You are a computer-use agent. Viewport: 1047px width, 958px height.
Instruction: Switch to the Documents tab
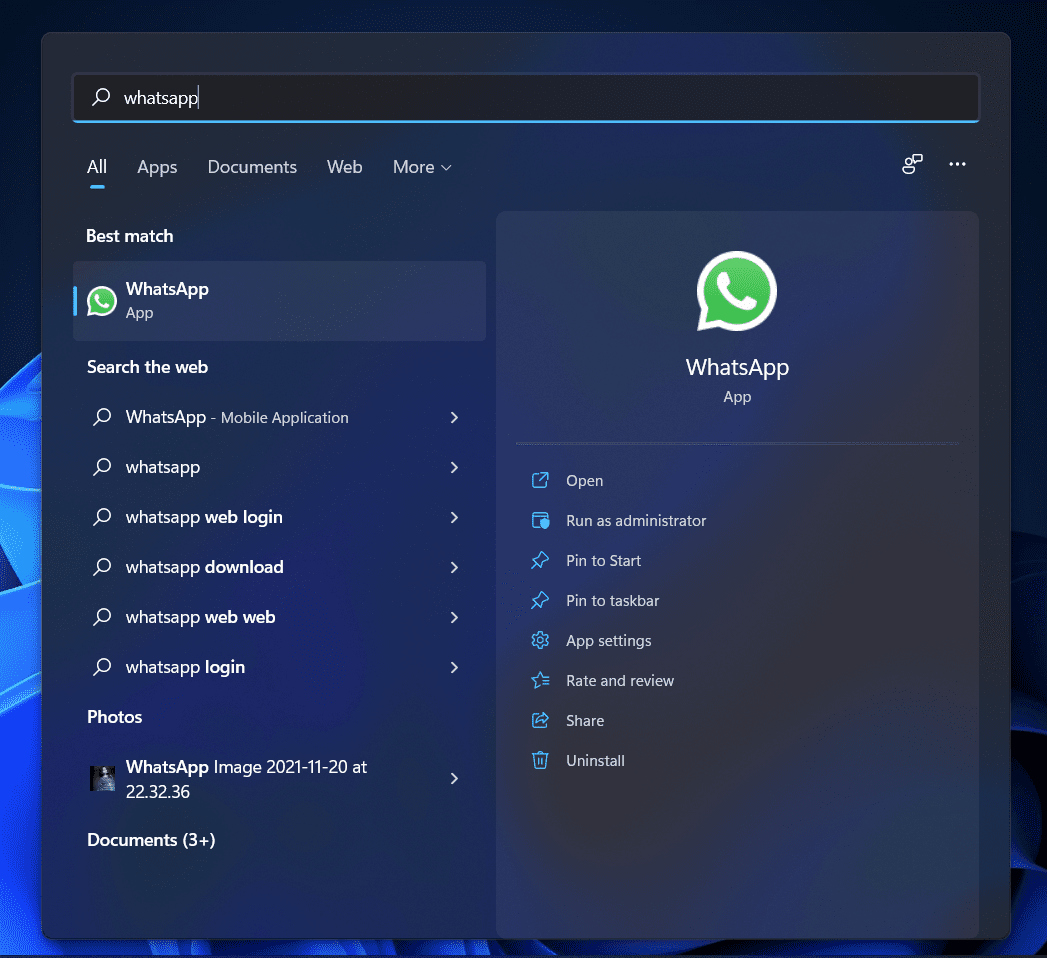[252, 167]
